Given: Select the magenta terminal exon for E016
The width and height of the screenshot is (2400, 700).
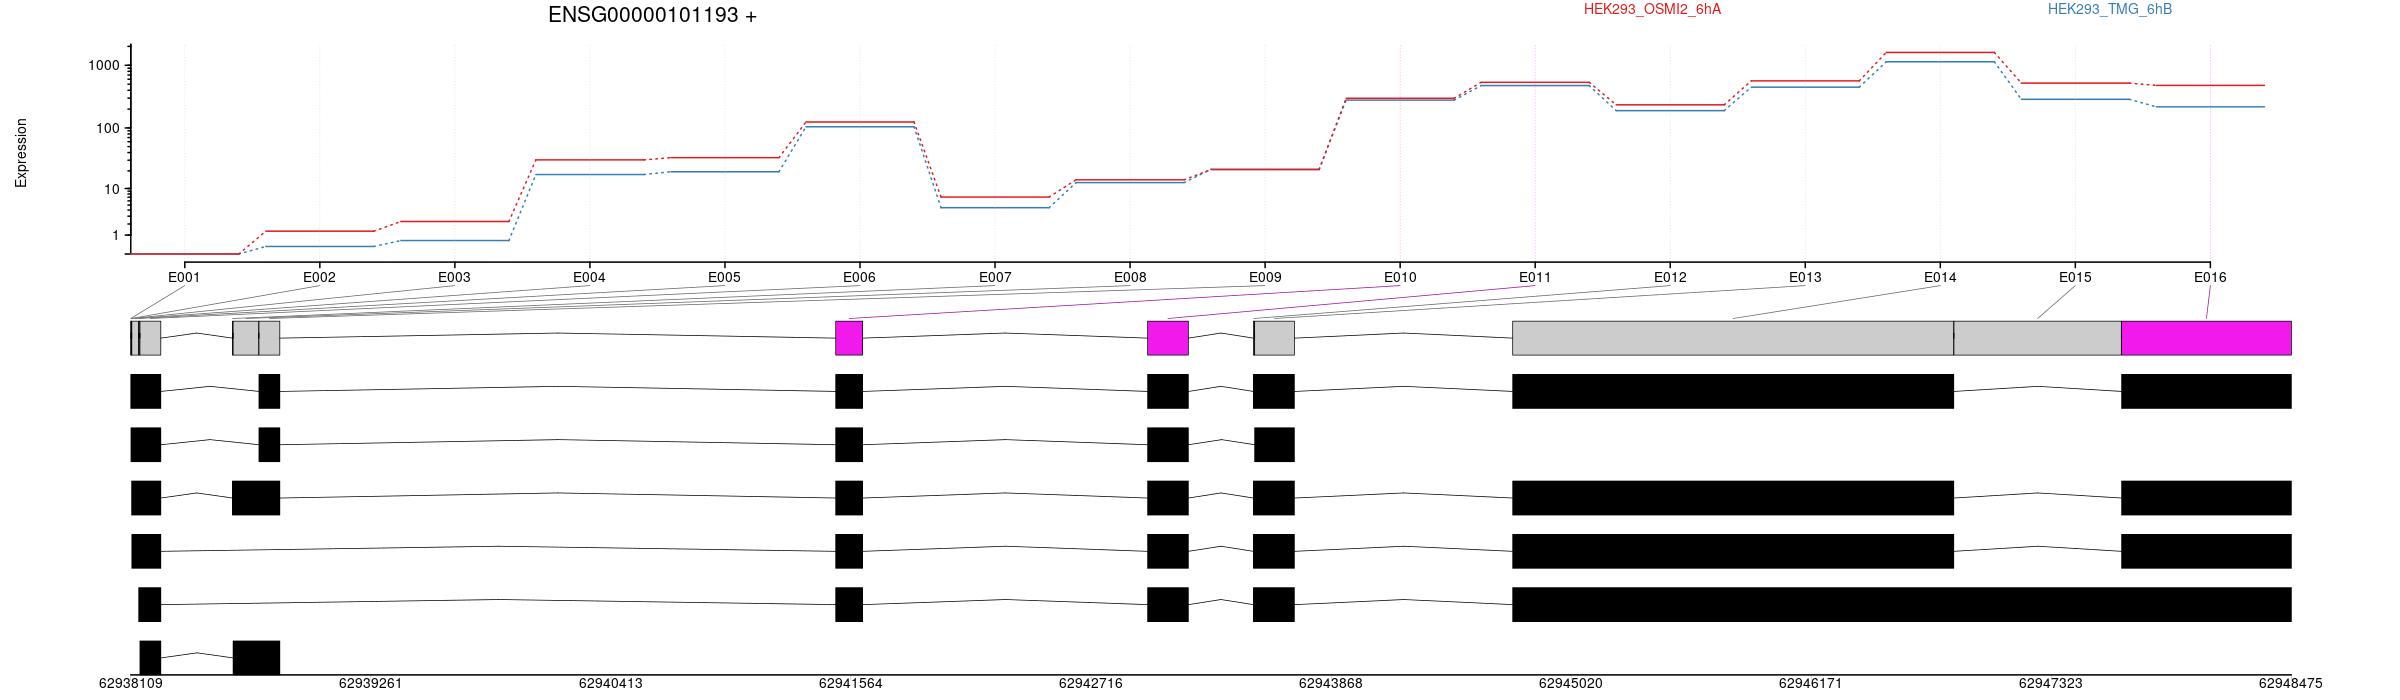Looking at the screenshot, I should point(2206,338).
